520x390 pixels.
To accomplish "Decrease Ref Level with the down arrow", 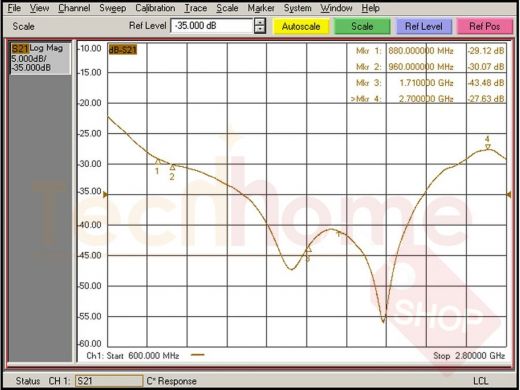I will 260,30.
